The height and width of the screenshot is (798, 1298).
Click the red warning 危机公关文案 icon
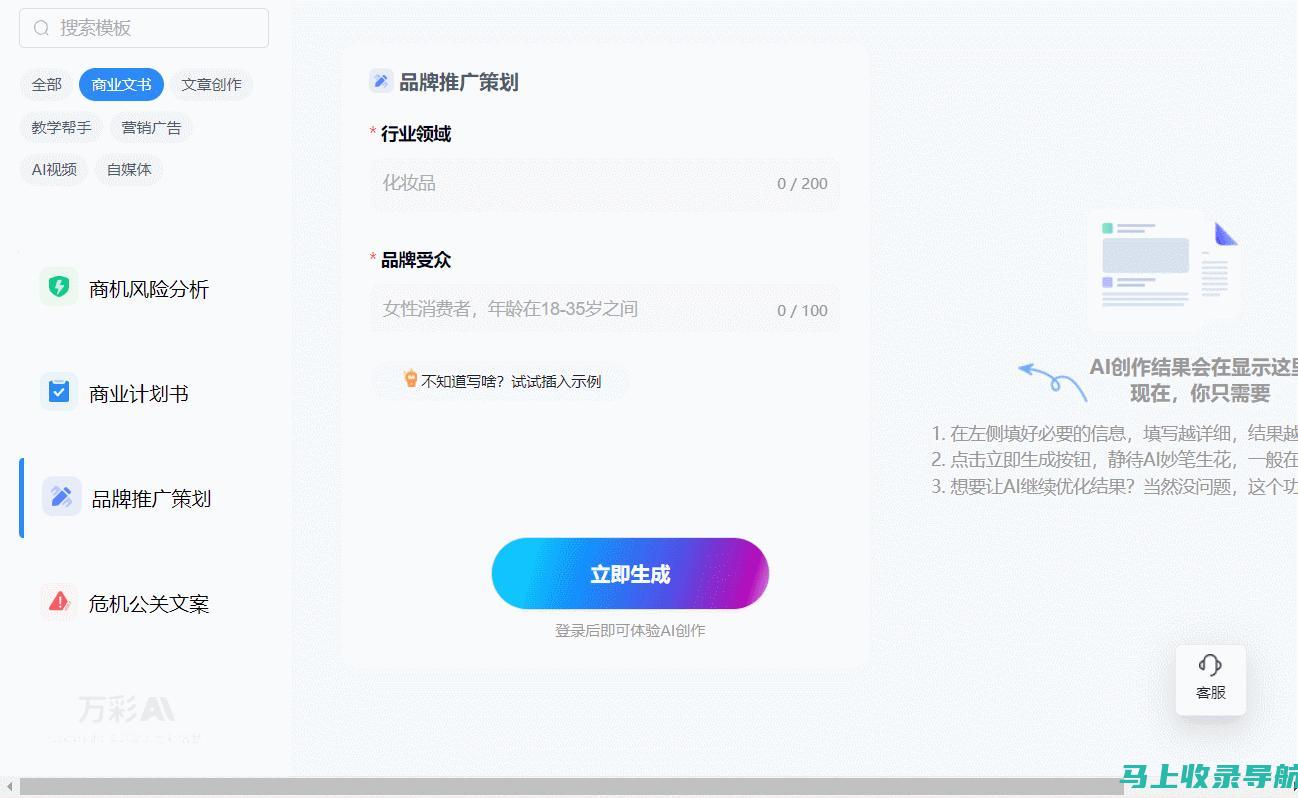pyautogui.click(x=59, y=601)
